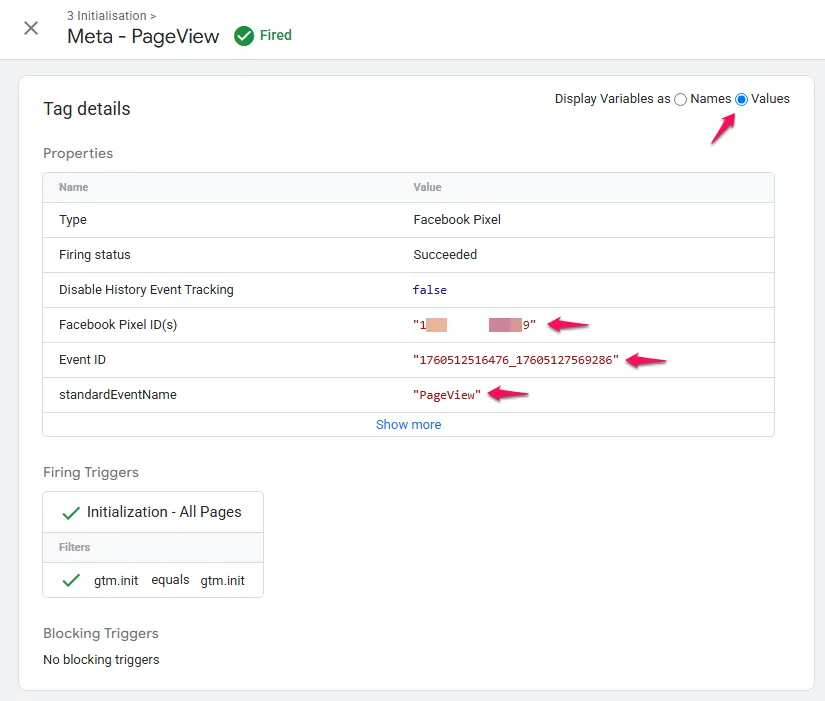The image size is (825, 701).
Task: Click the Name column header
Action: pyautogui.click(x=73, y=187)
